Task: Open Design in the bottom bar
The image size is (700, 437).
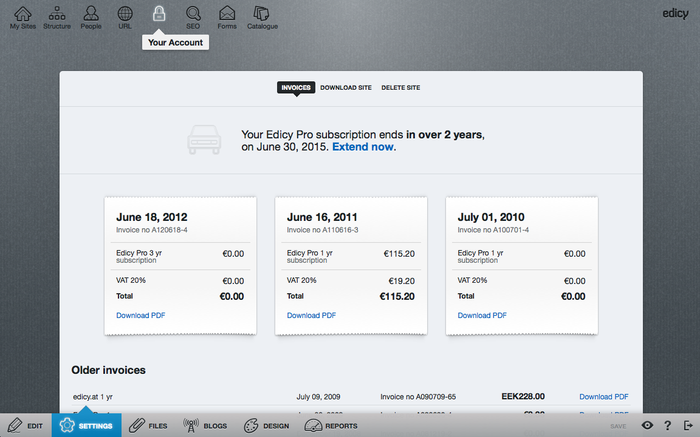Action: point(267,426)
